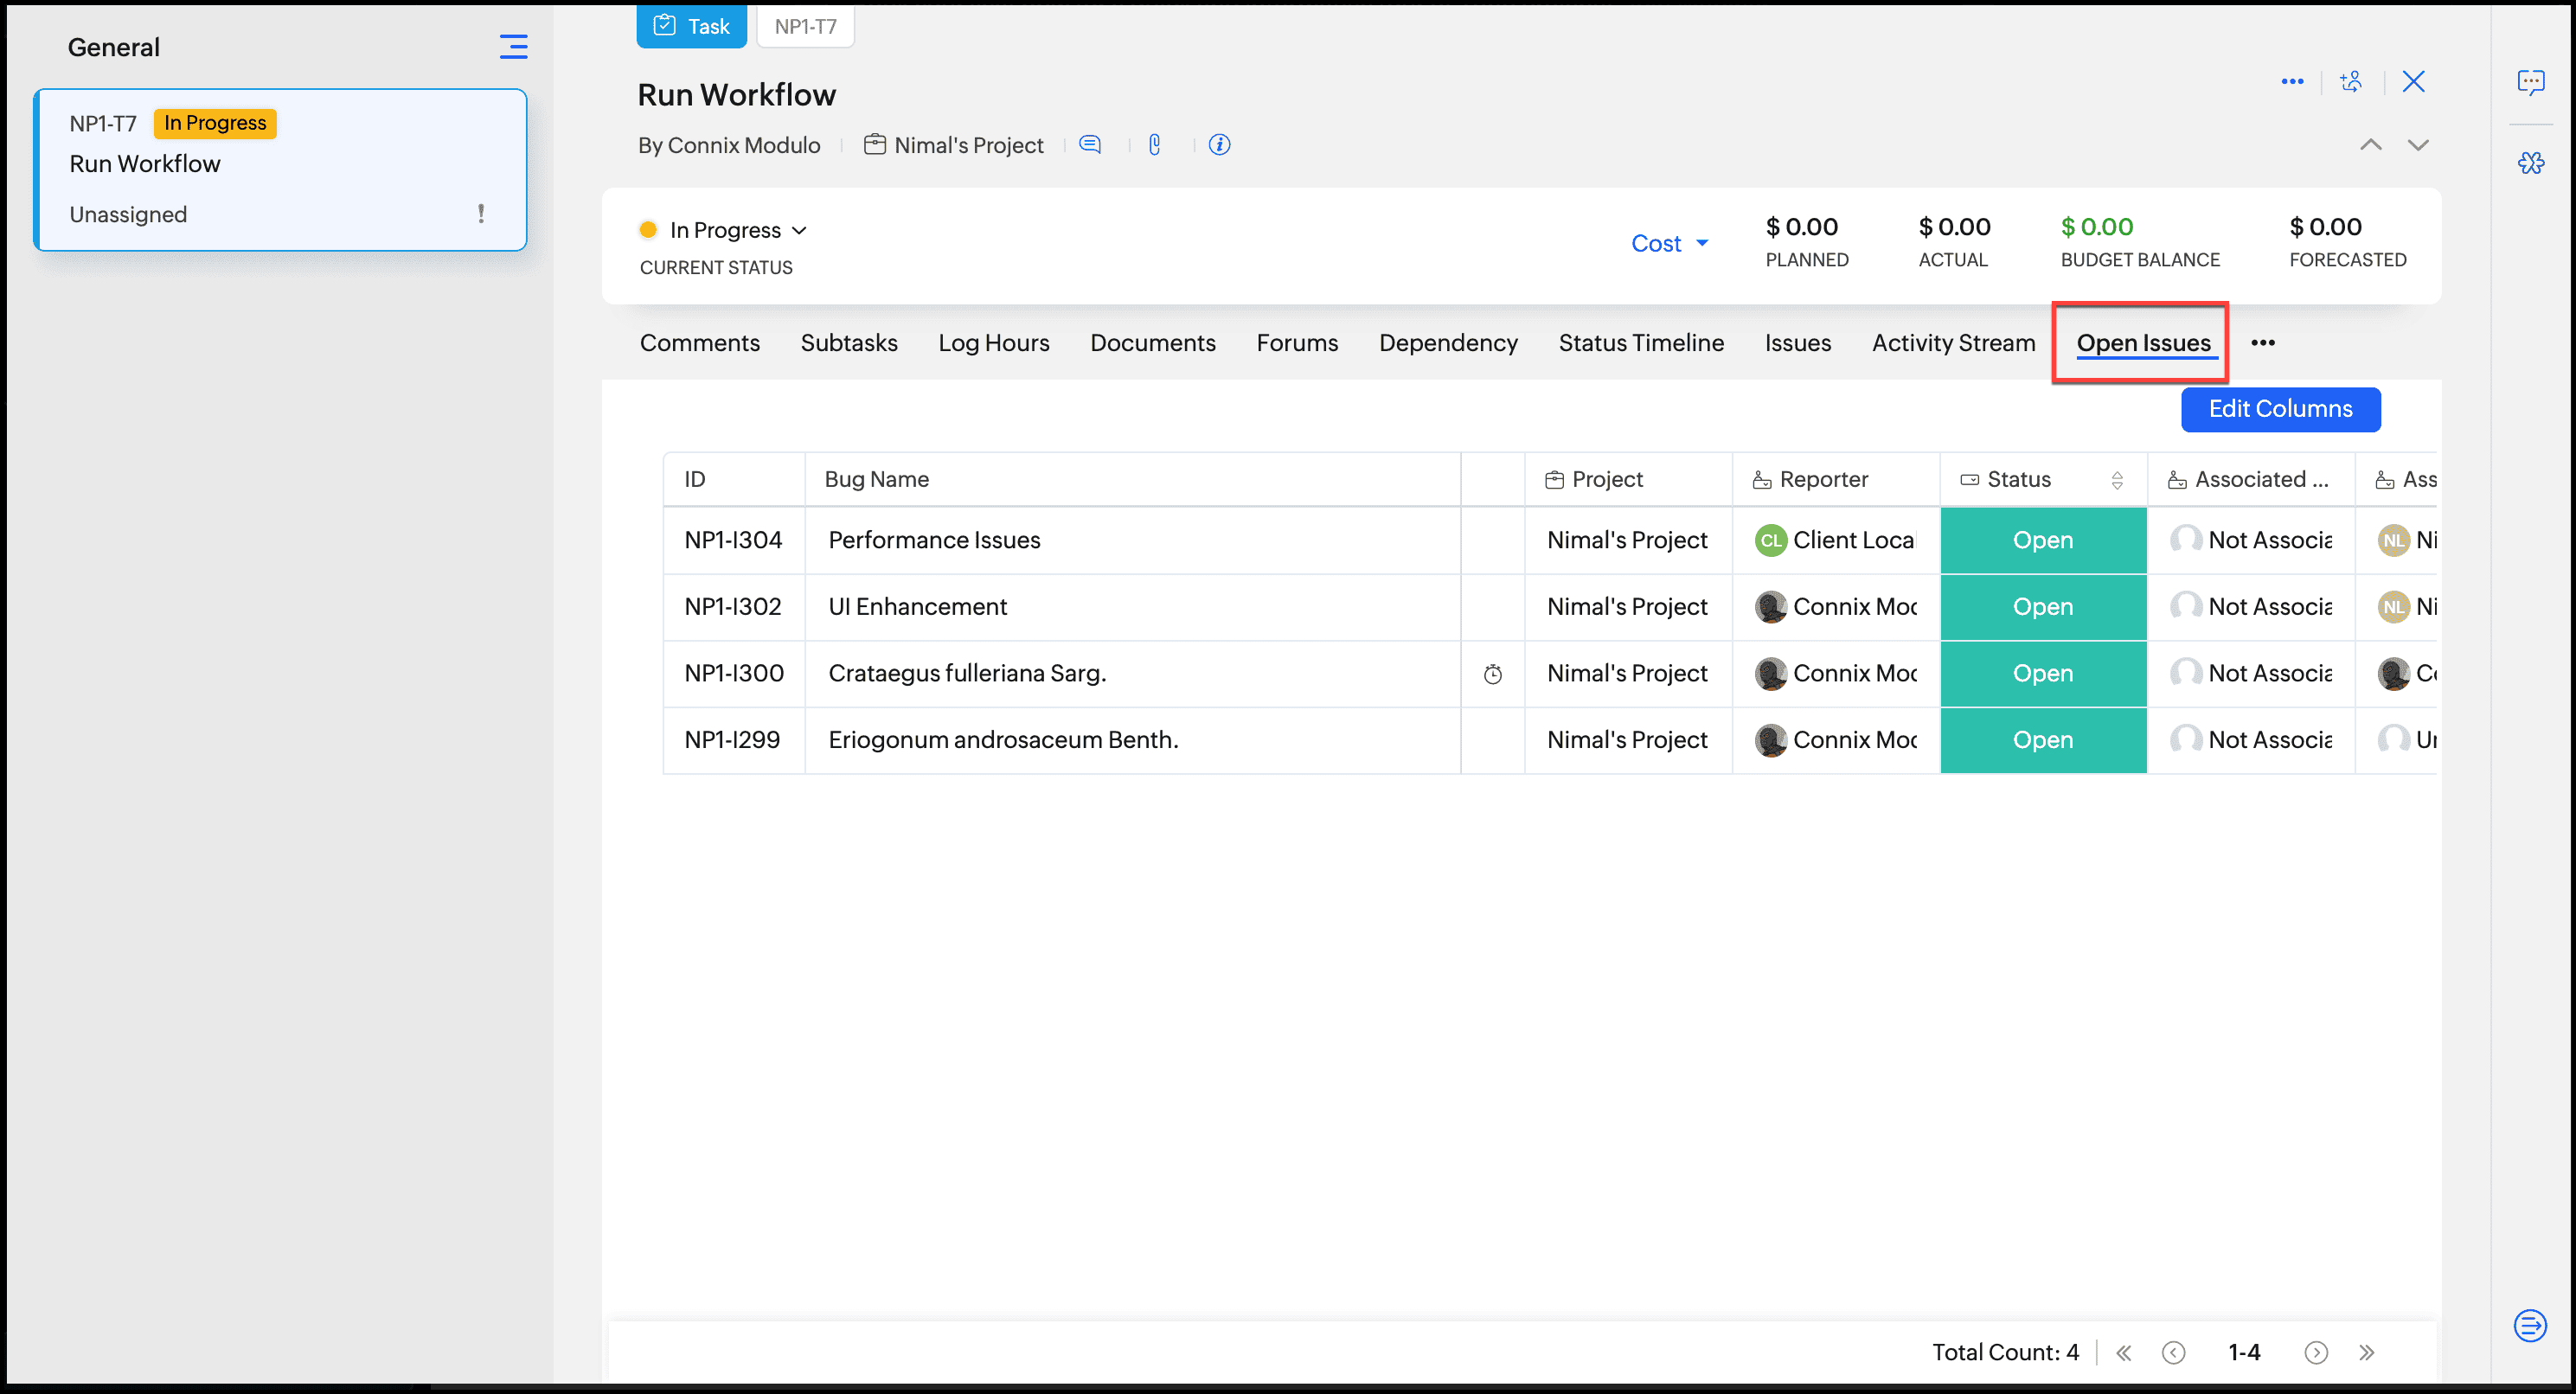Open the chat icon in the right sidebar
Viewport: 2576px width, 1394px height.
2530,82
